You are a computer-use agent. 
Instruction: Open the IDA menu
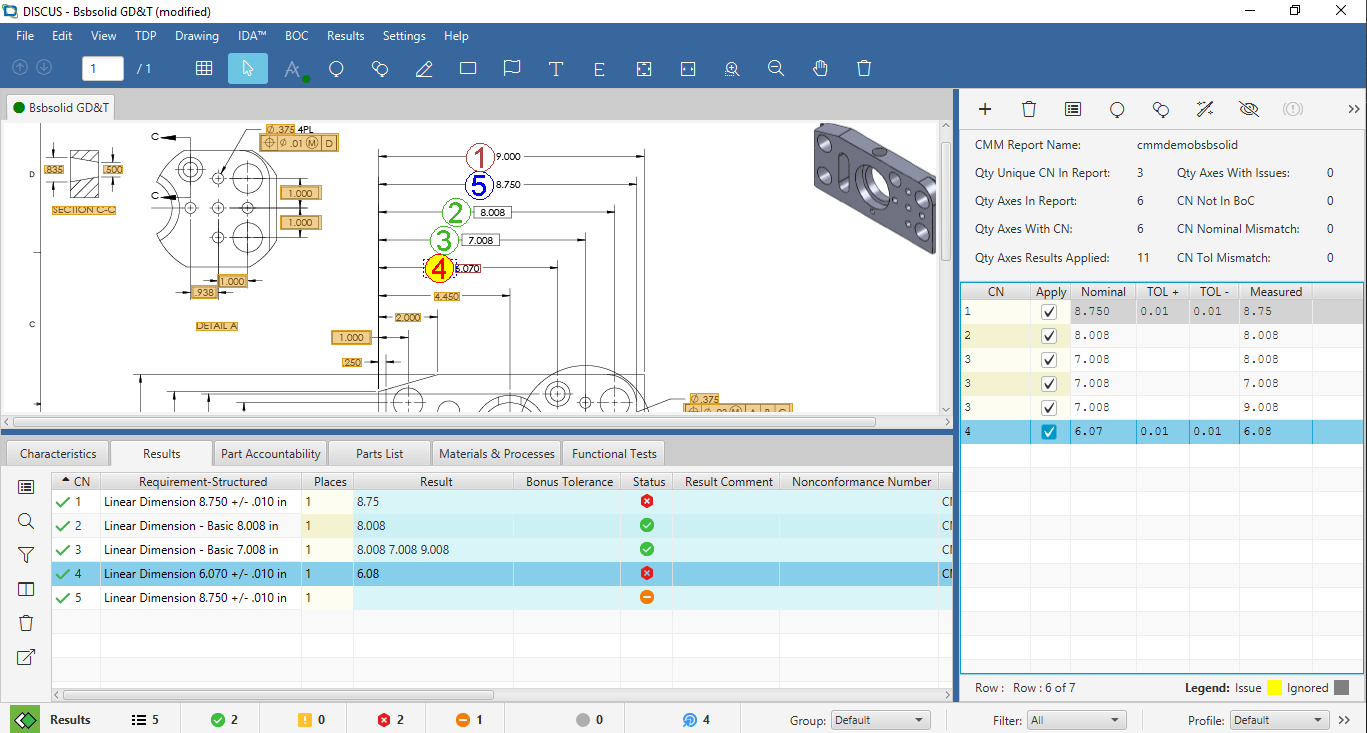click(x=252, y=36)
